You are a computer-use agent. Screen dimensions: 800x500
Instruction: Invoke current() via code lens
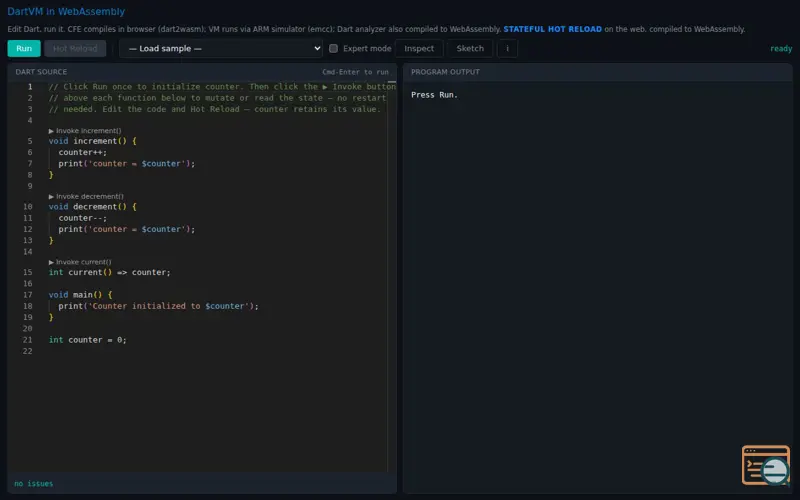coord(80,262)
